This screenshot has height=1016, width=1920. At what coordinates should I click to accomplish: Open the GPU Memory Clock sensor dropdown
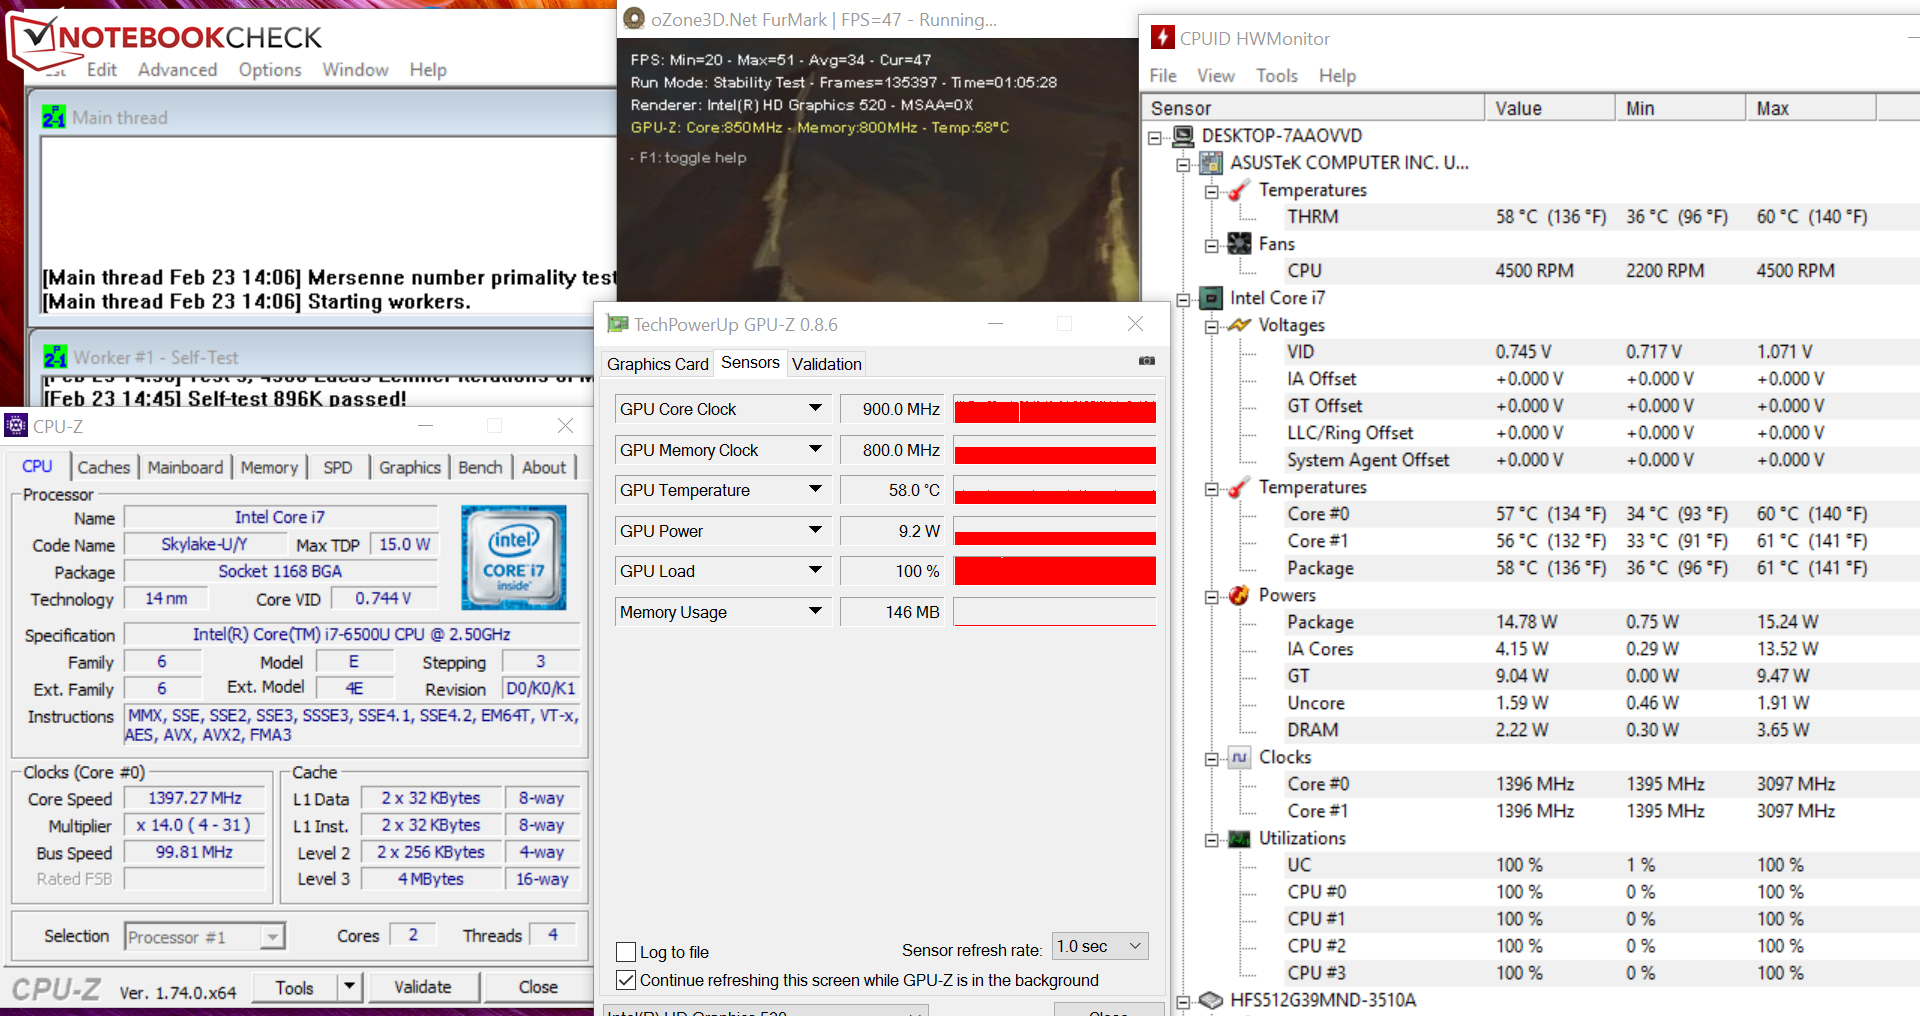[x=815, y=449]
